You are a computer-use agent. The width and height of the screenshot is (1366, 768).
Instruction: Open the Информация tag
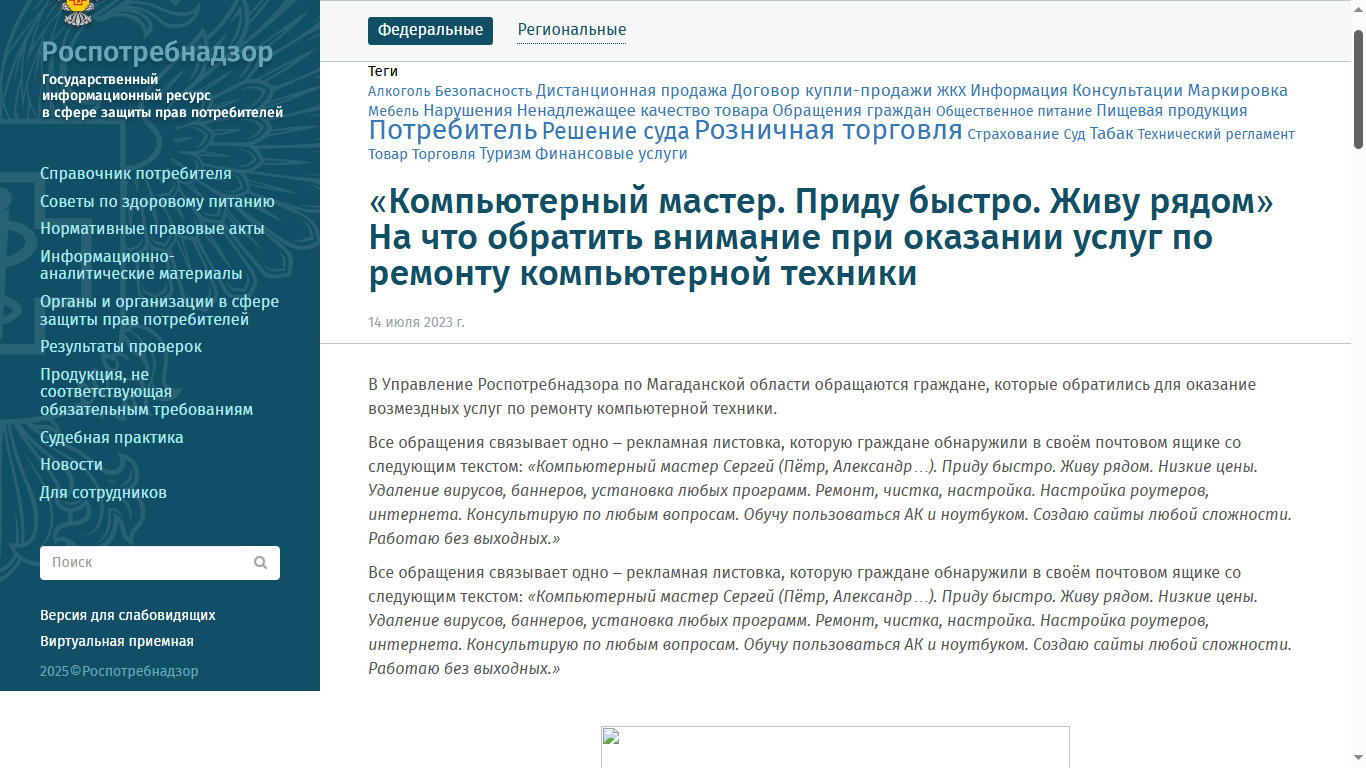coord(1019,91)
